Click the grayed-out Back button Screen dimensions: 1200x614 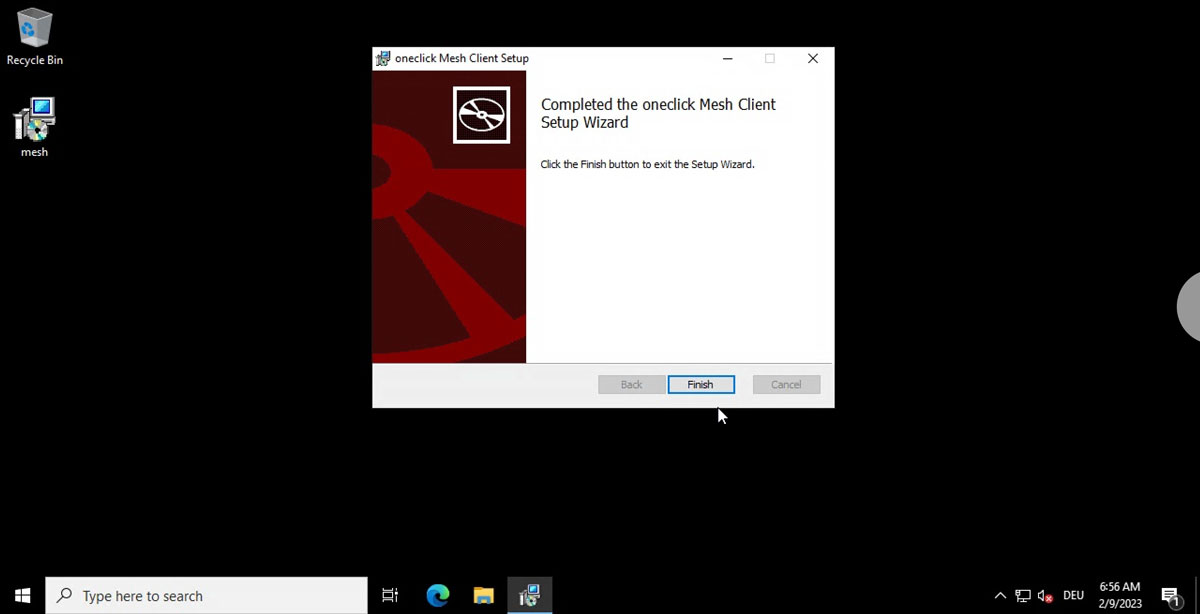tap(631, 385)
